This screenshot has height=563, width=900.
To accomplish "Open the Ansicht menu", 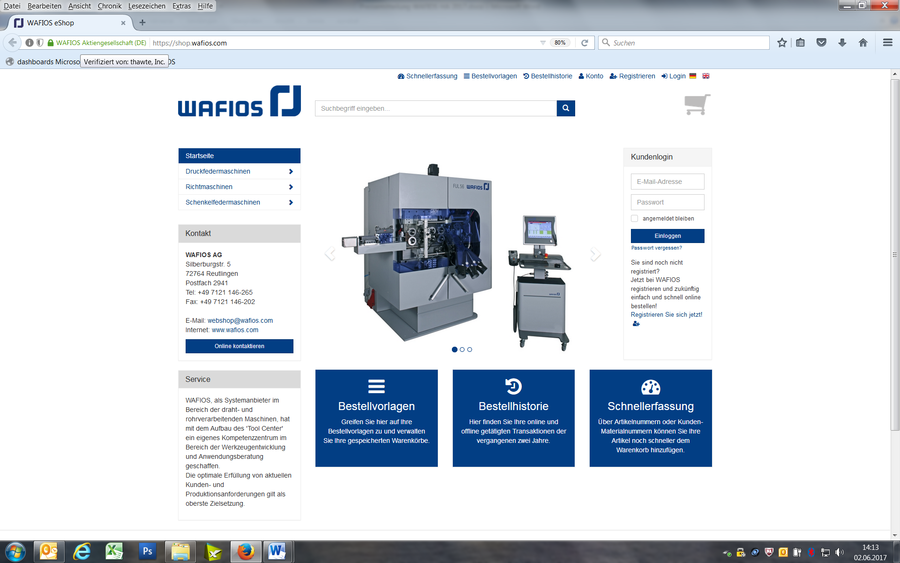I will 79,6.
